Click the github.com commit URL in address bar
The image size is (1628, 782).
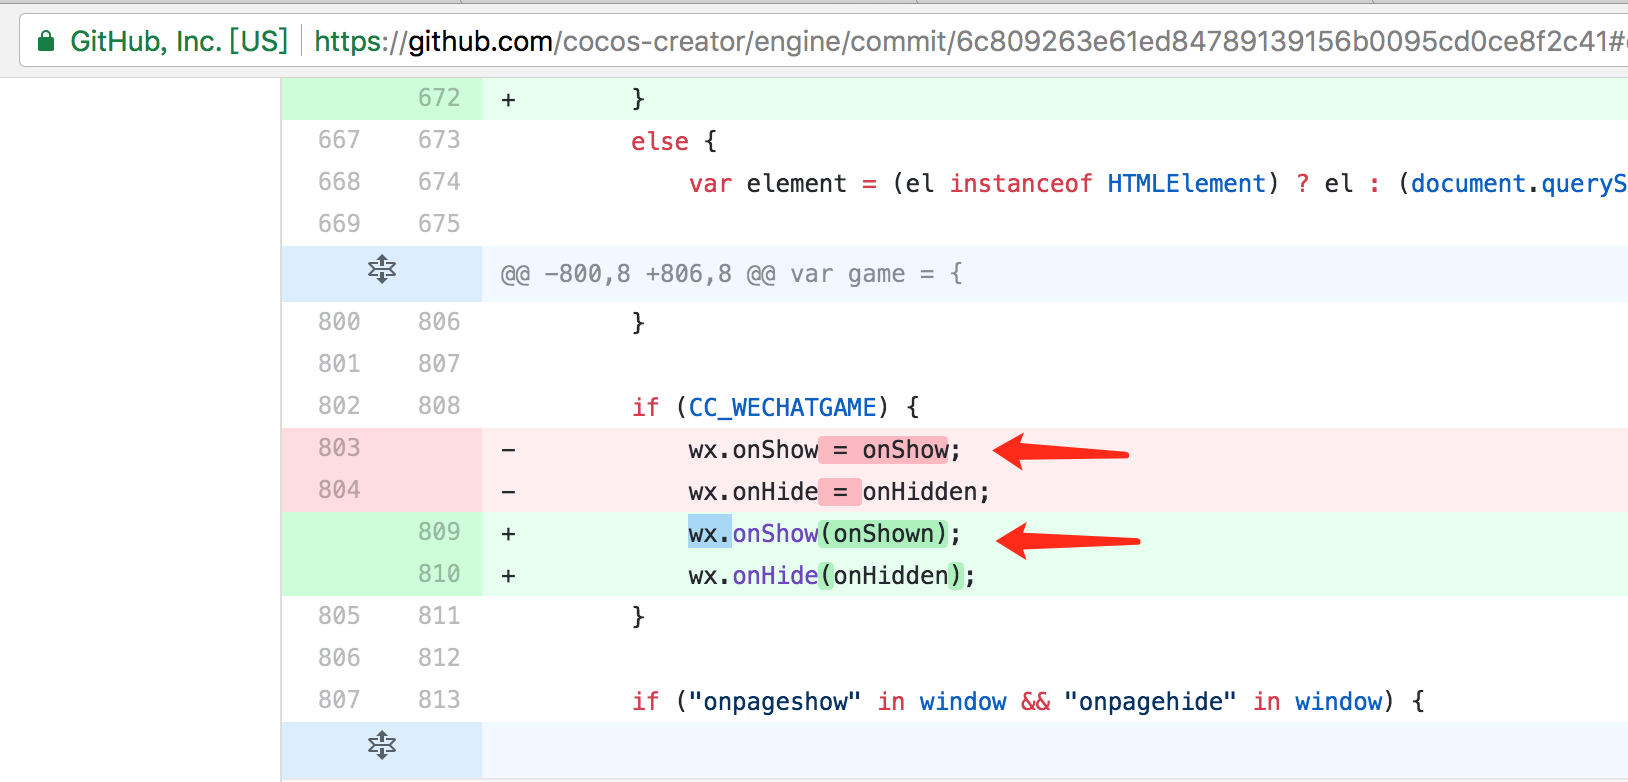960,41
